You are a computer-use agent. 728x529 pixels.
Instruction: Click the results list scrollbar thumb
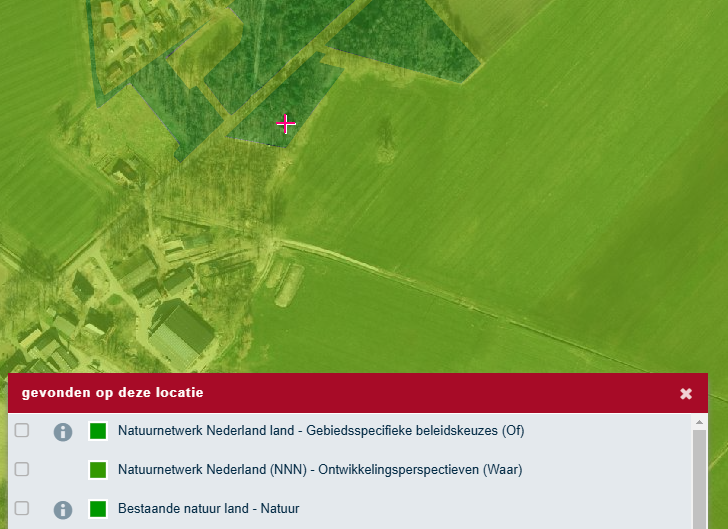[x=699, y=479]
